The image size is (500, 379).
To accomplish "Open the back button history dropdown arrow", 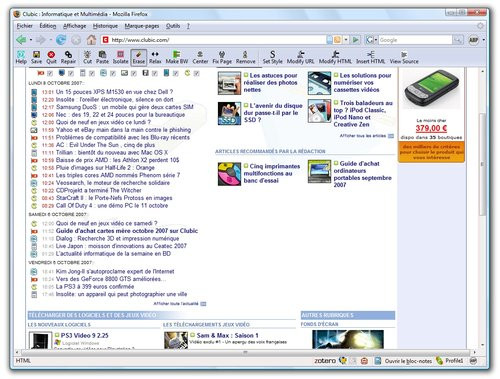I will [31, 40].
